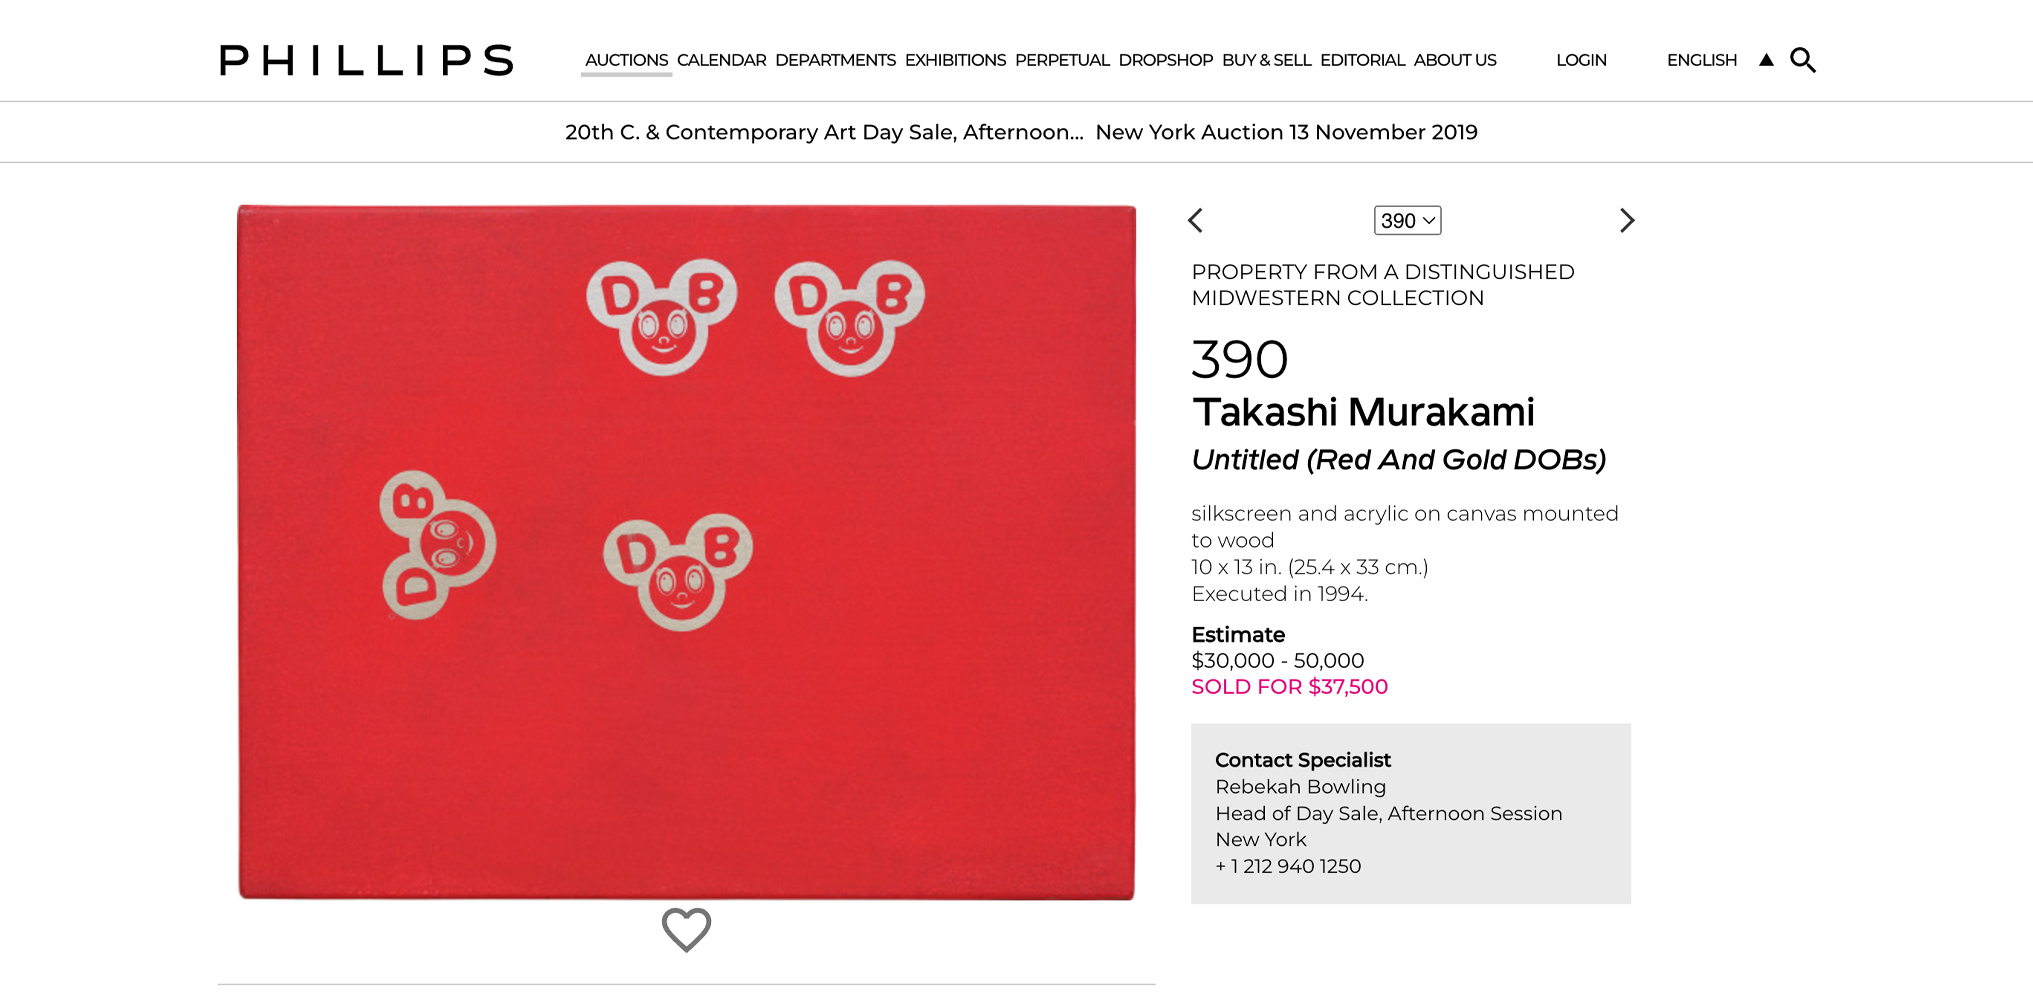The width and height of the screenshot is (2033, 1000).
Task: Click the PHILLIPS logo
Action: [x=366, y=60]
